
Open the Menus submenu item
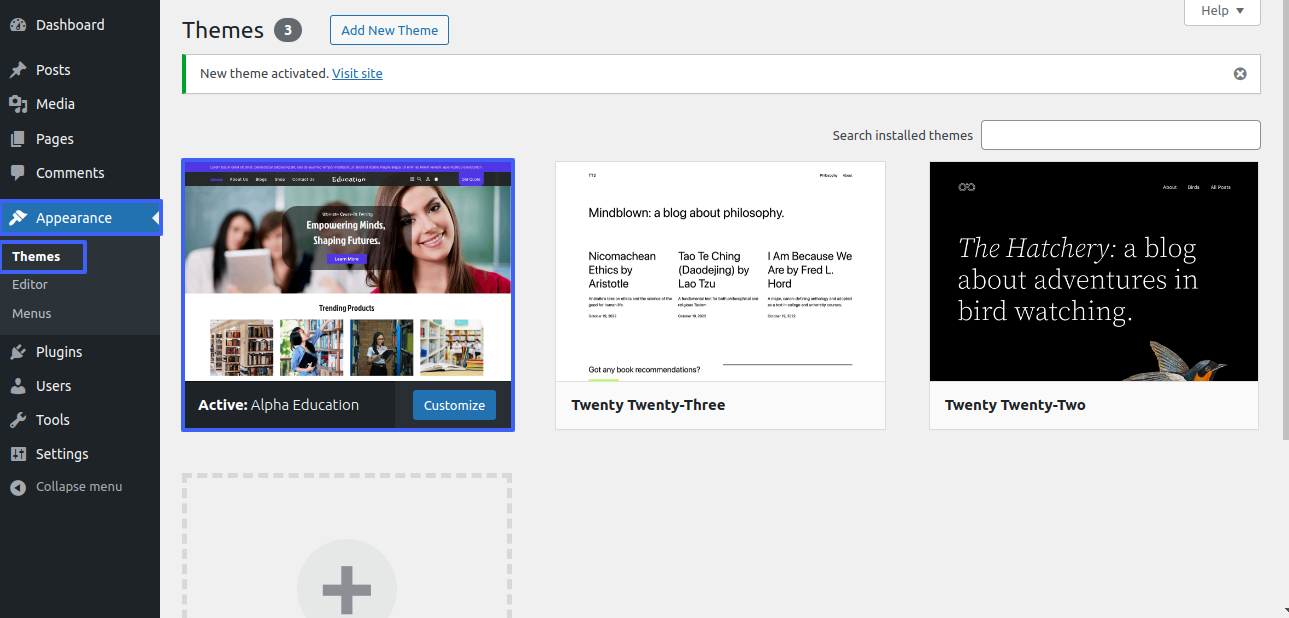[32, 314]
